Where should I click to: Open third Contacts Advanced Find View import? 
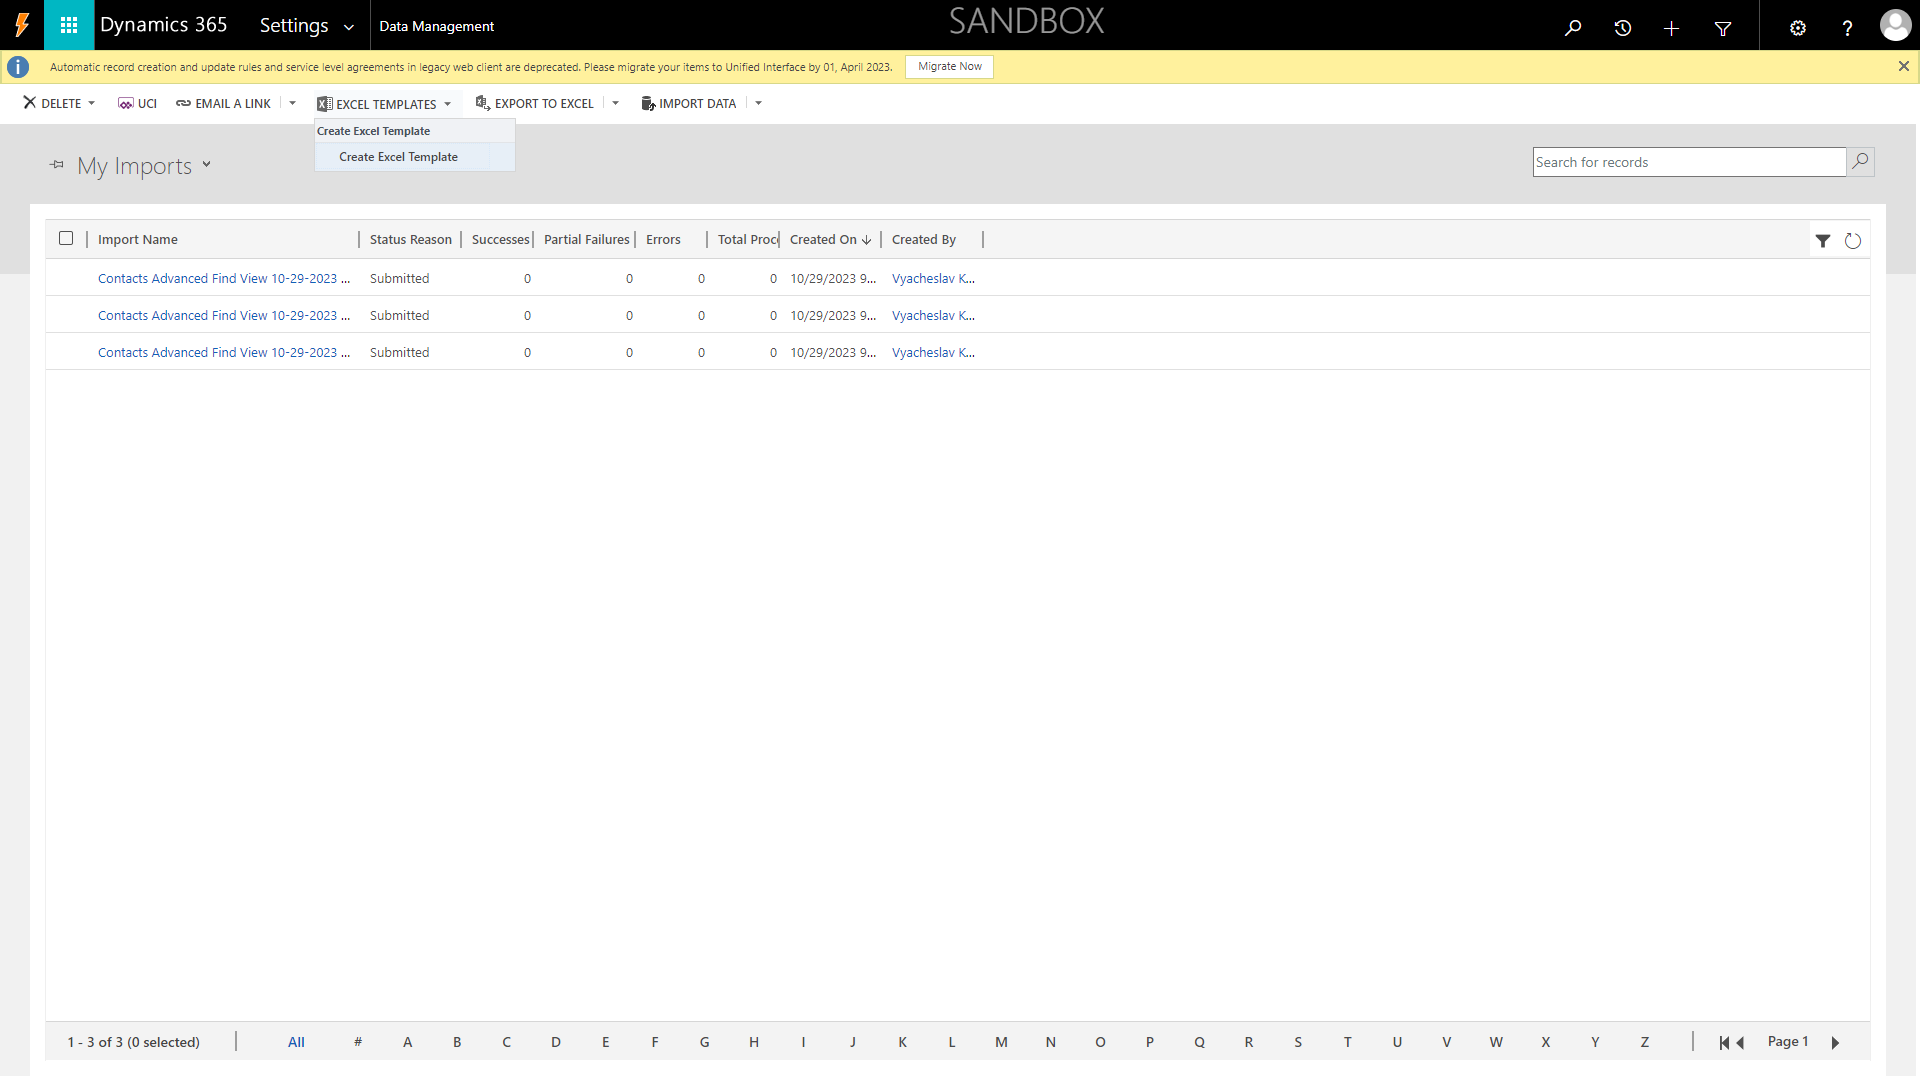pyautogui.click(x=224, y=352)
